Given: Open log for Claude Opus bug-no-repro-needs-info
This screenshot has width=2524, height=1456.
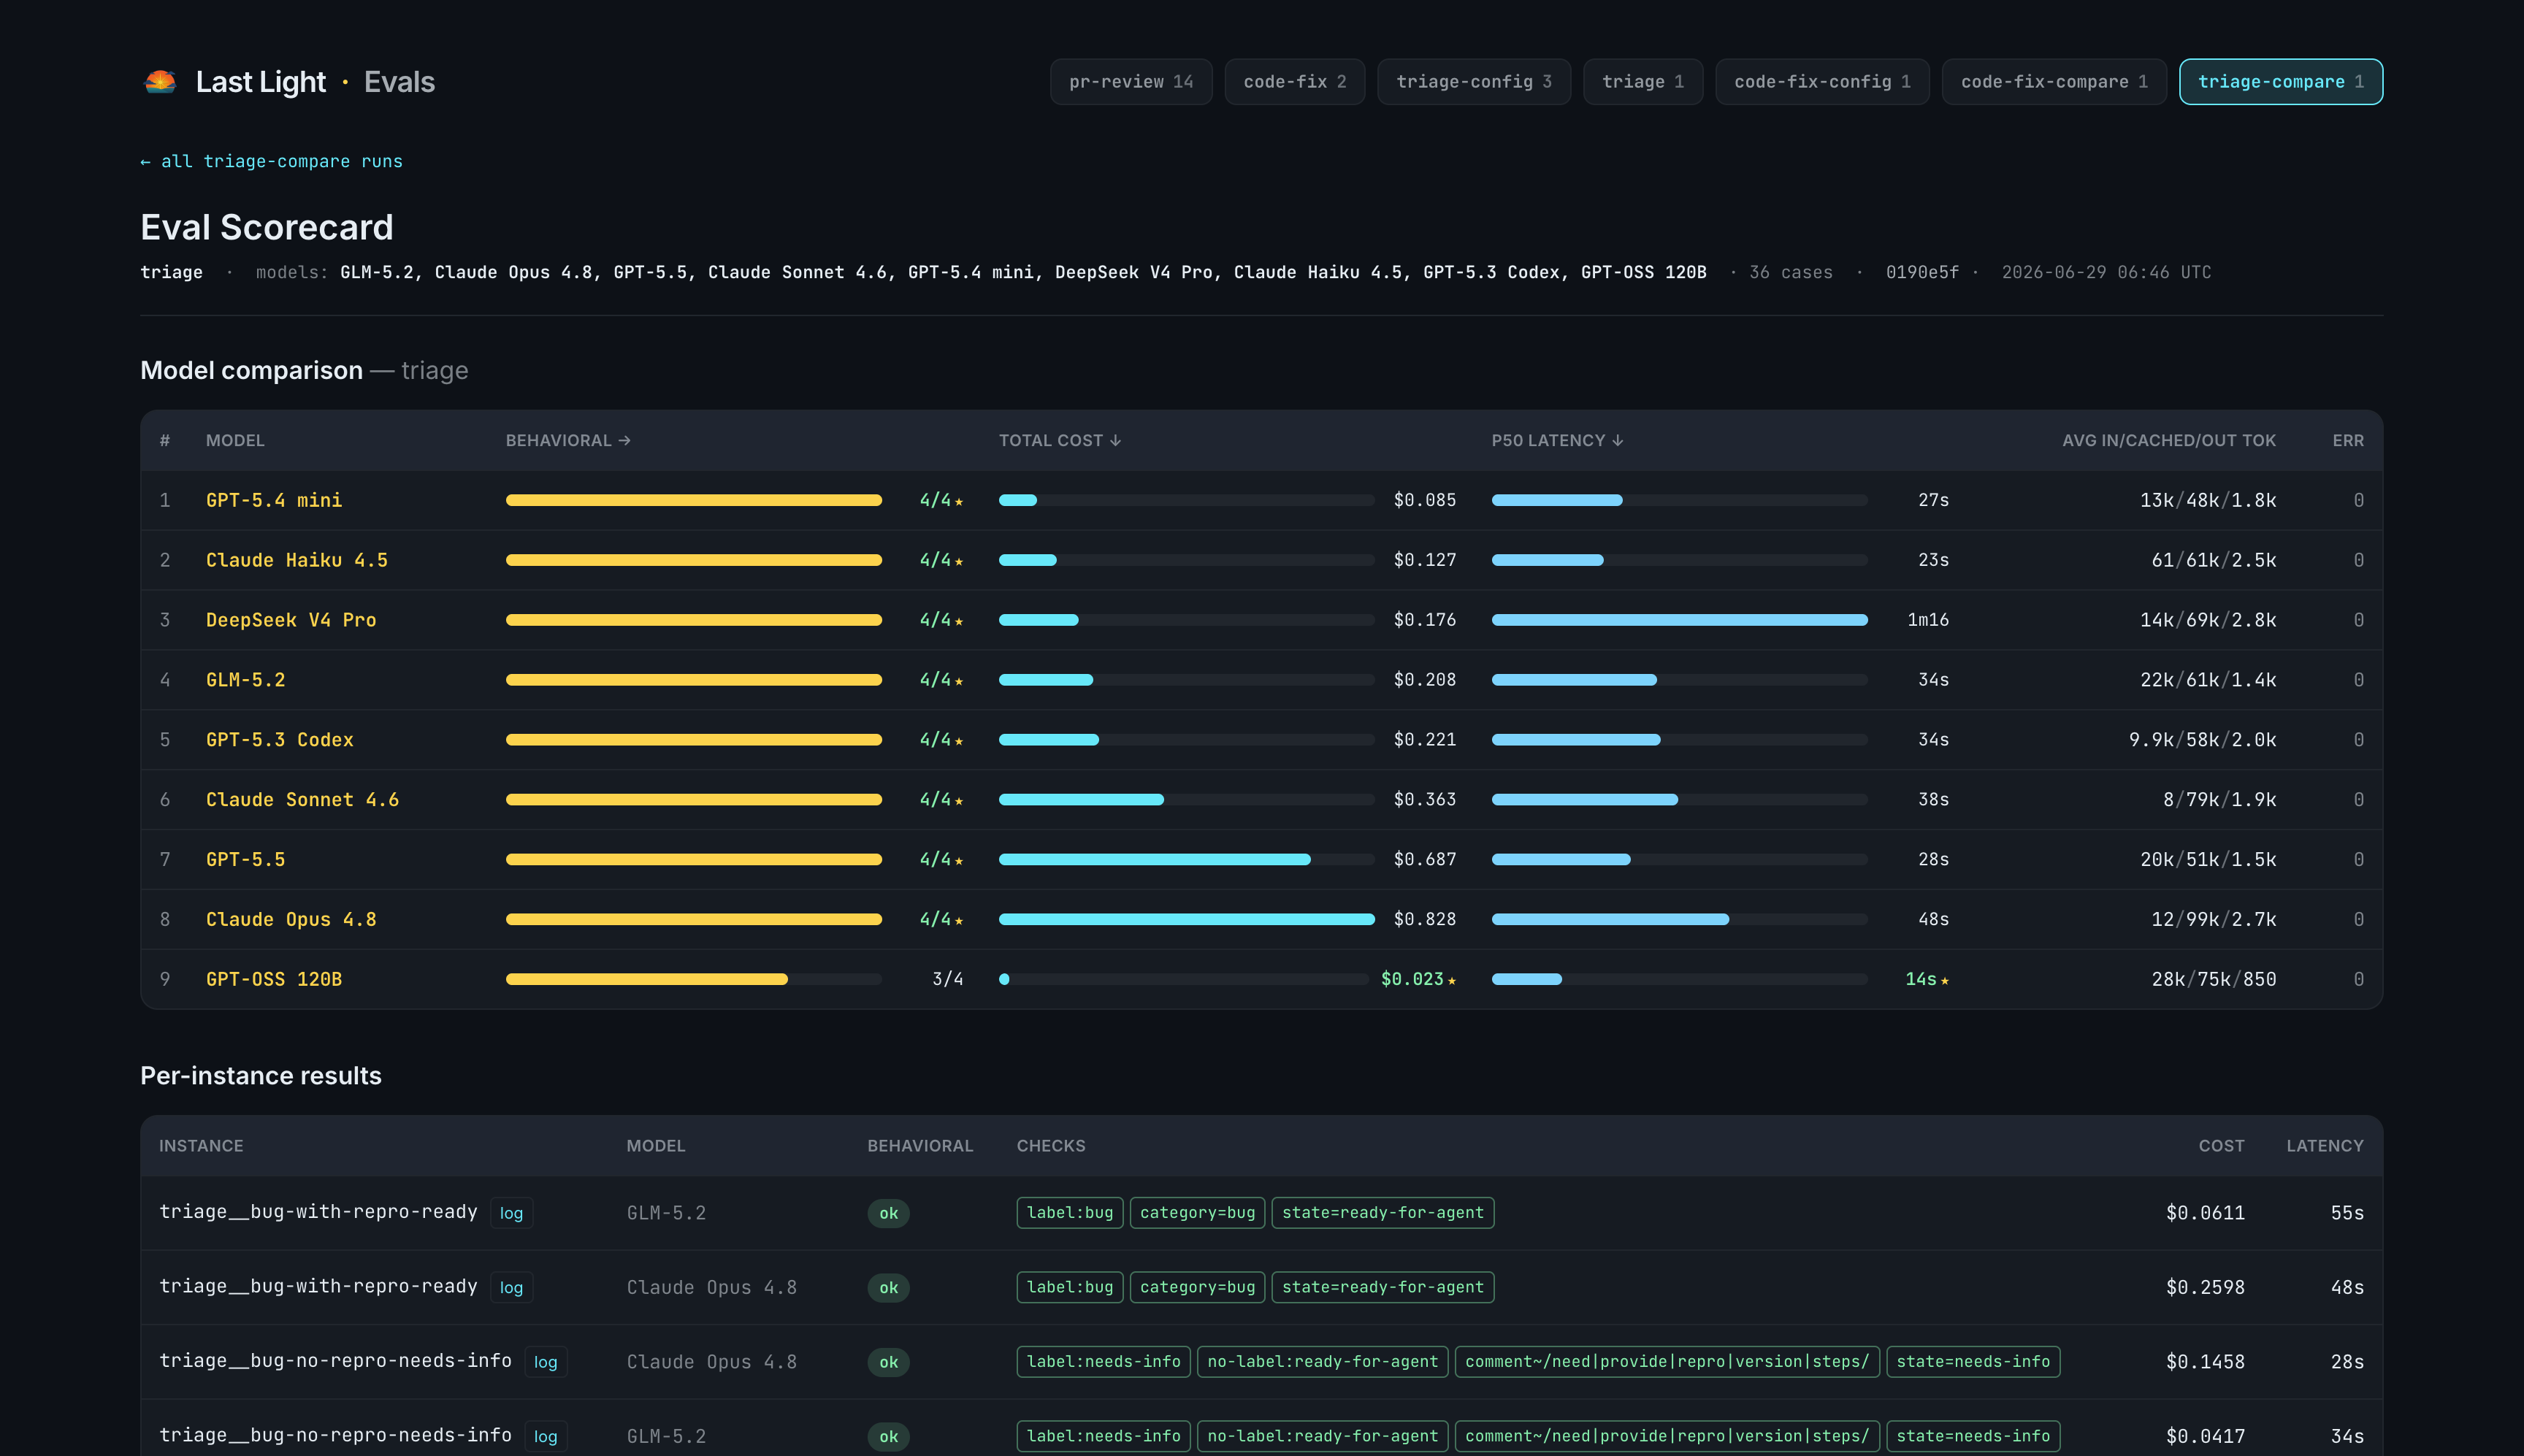Looking at the screenshot, I should coord(545,1362).
